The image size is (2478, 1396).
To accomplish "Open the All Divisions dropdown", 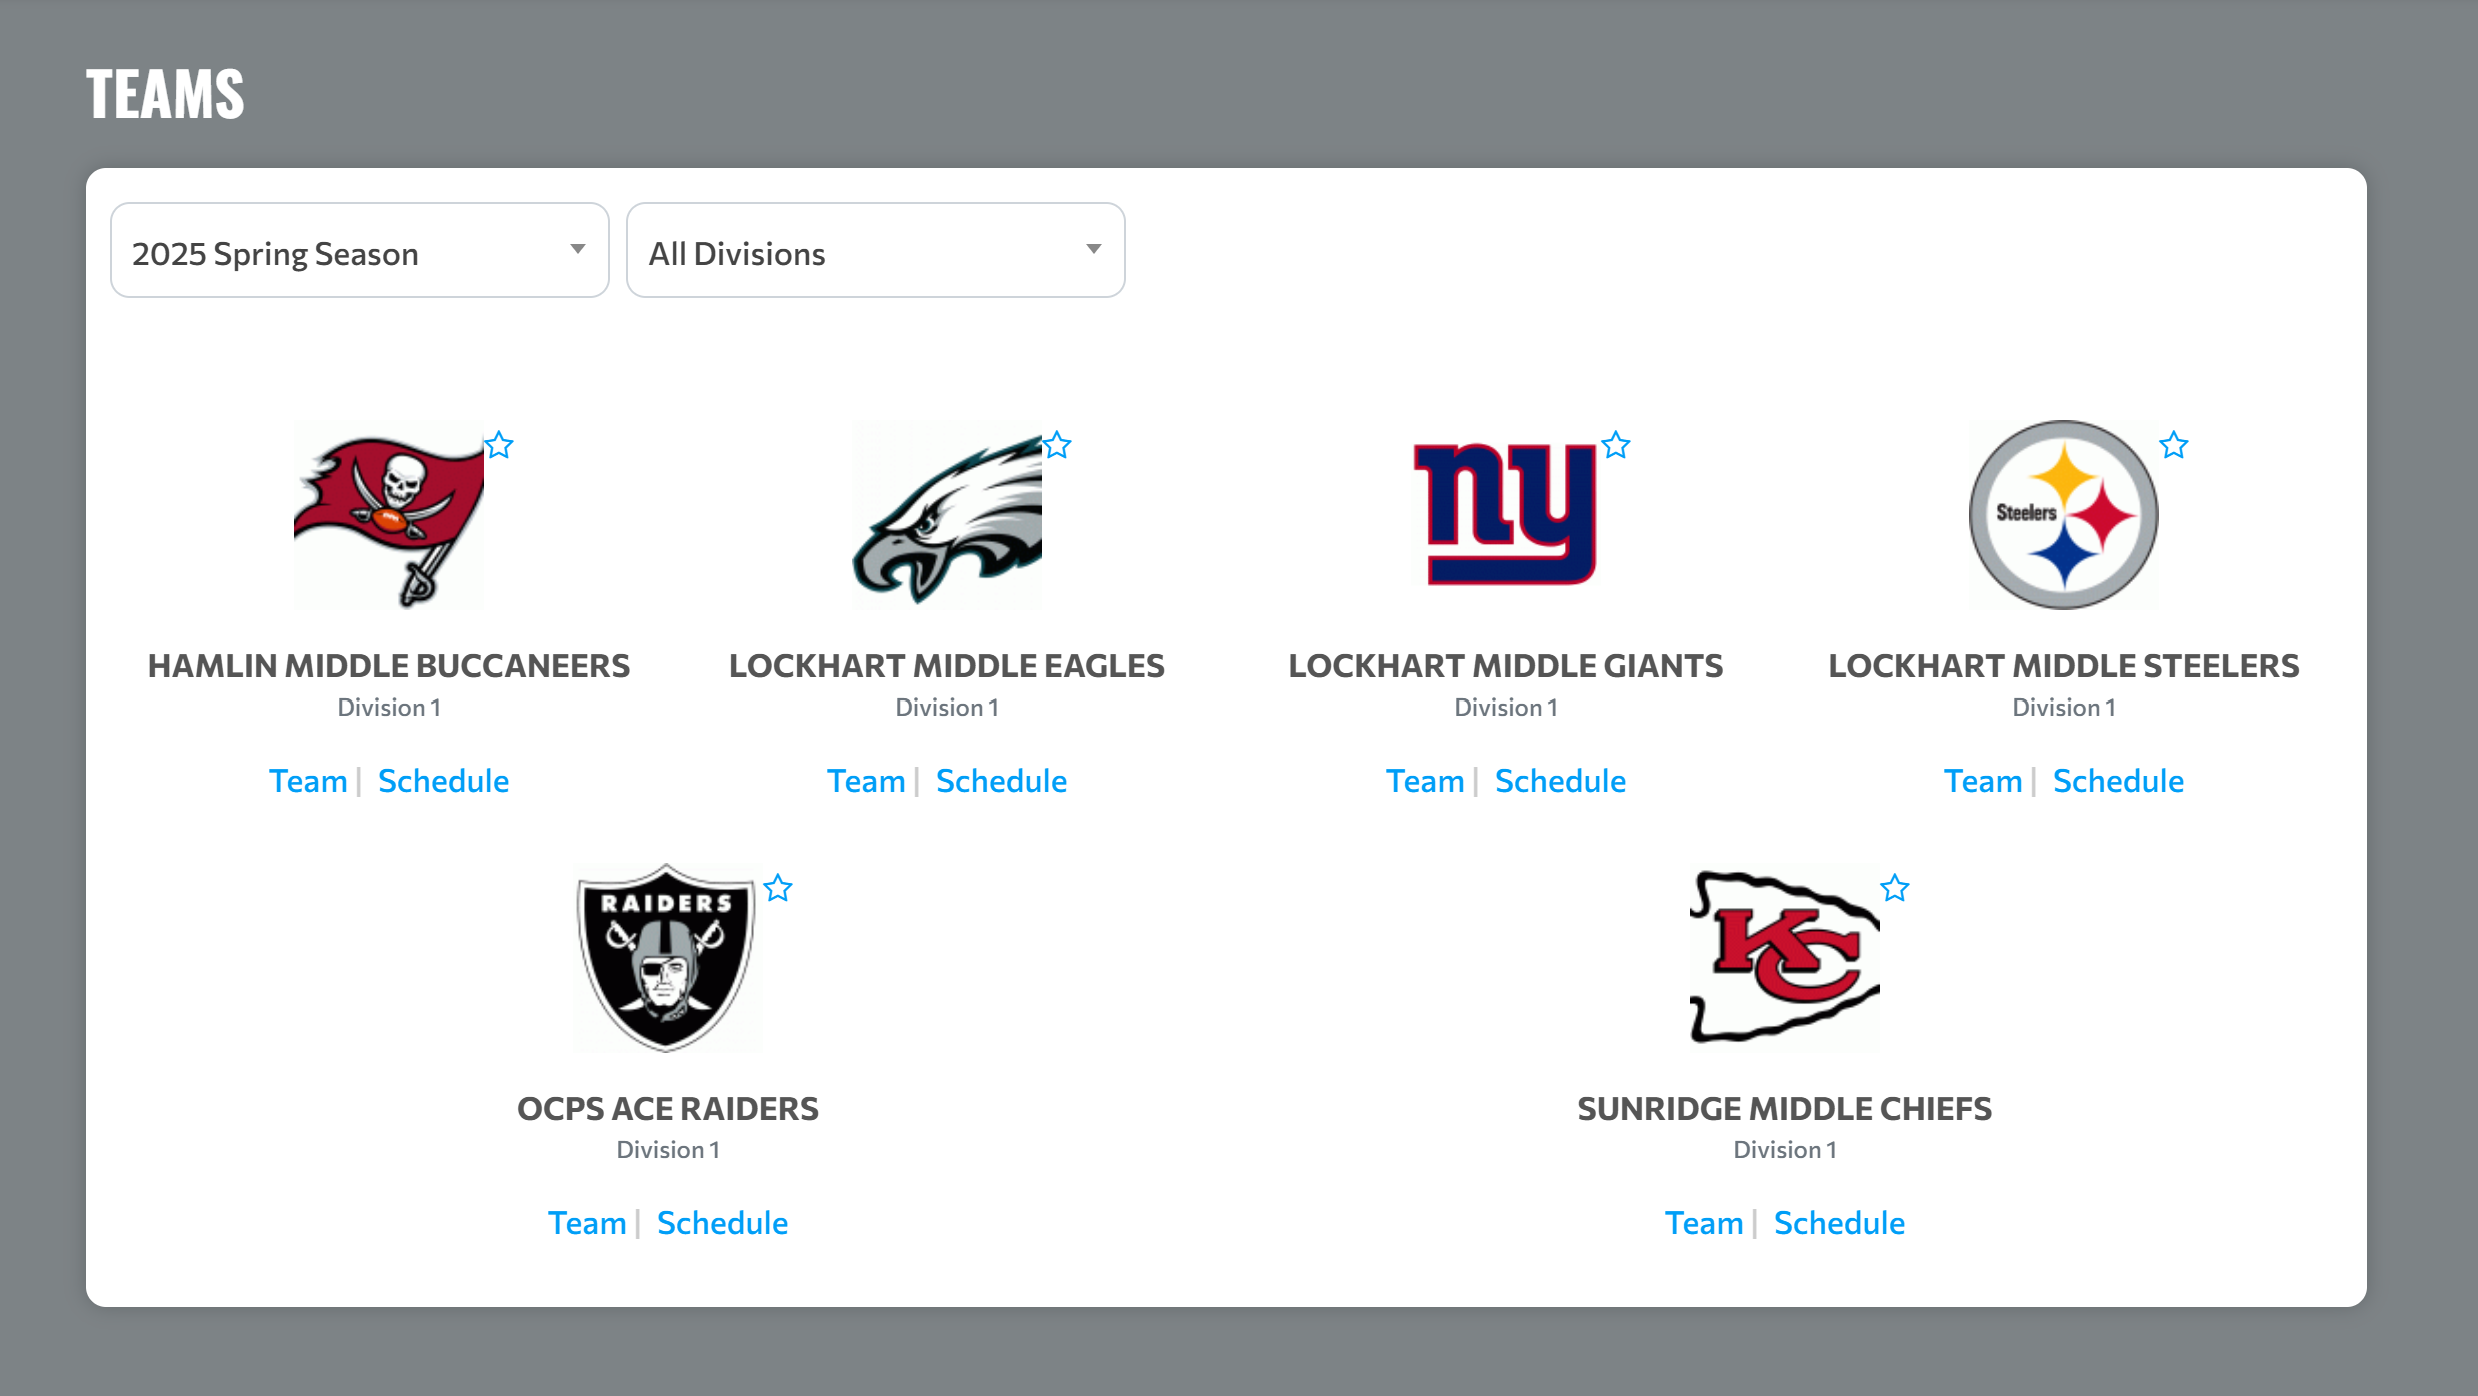I will pos(876,251).
